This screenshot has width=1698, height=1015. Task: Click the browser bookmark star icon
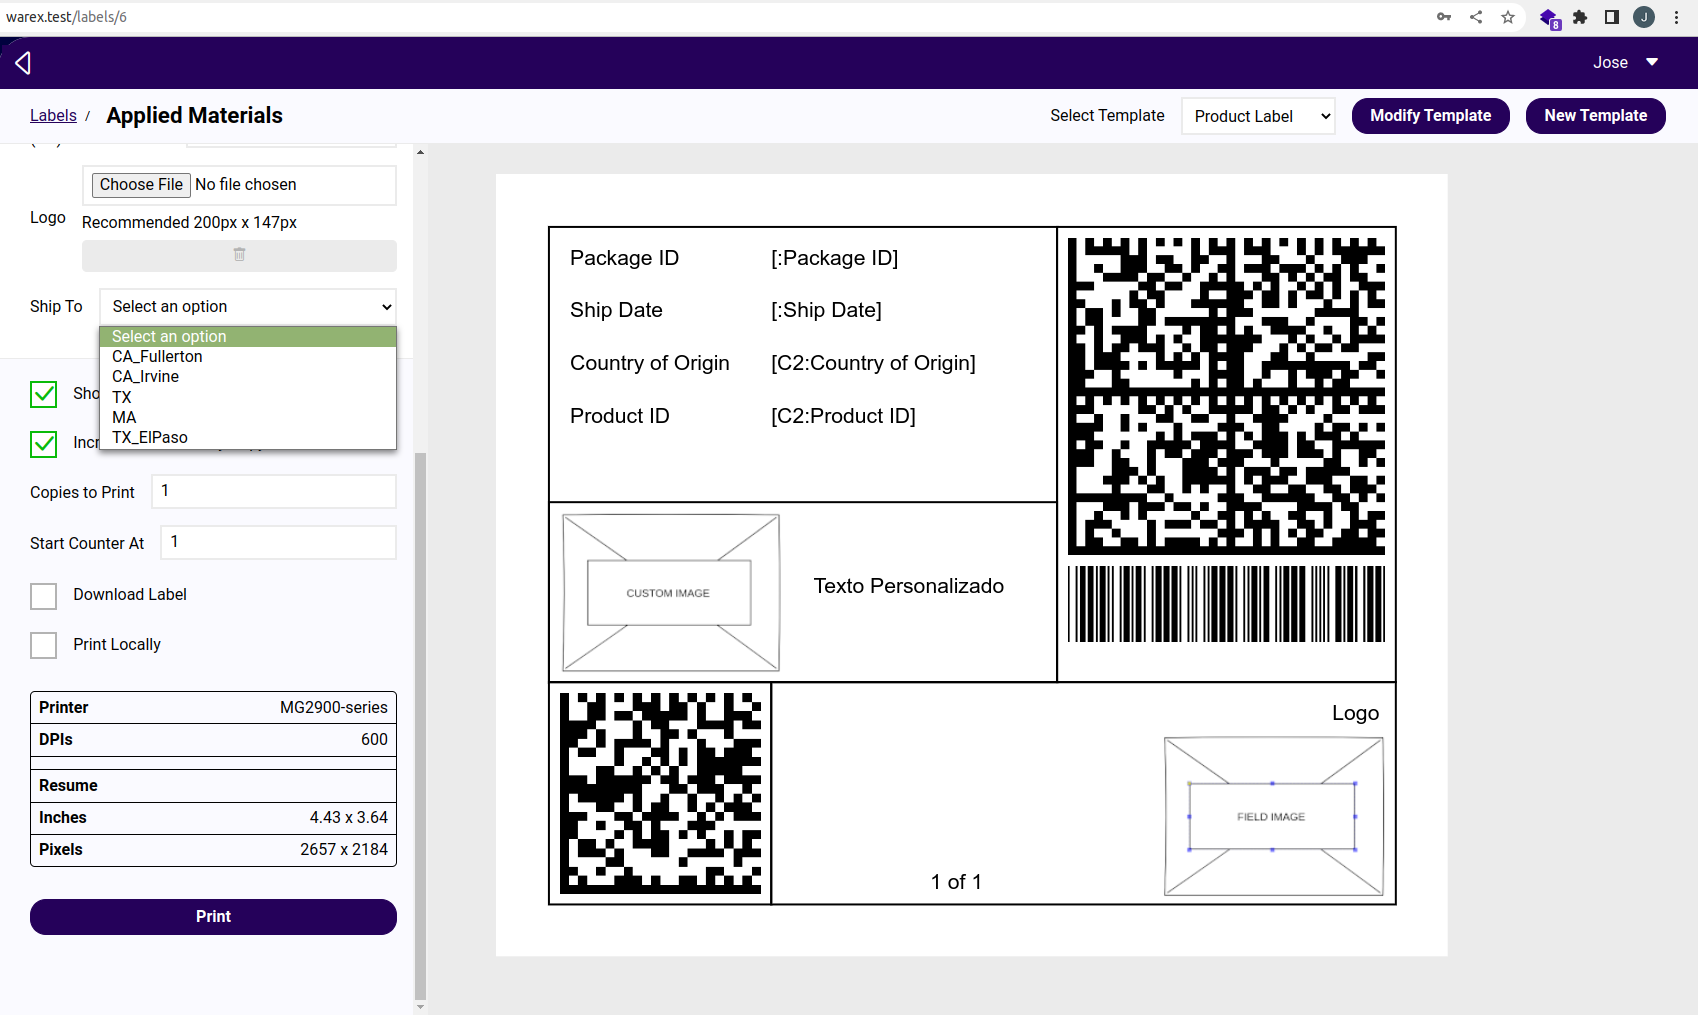coord(1508,17)
